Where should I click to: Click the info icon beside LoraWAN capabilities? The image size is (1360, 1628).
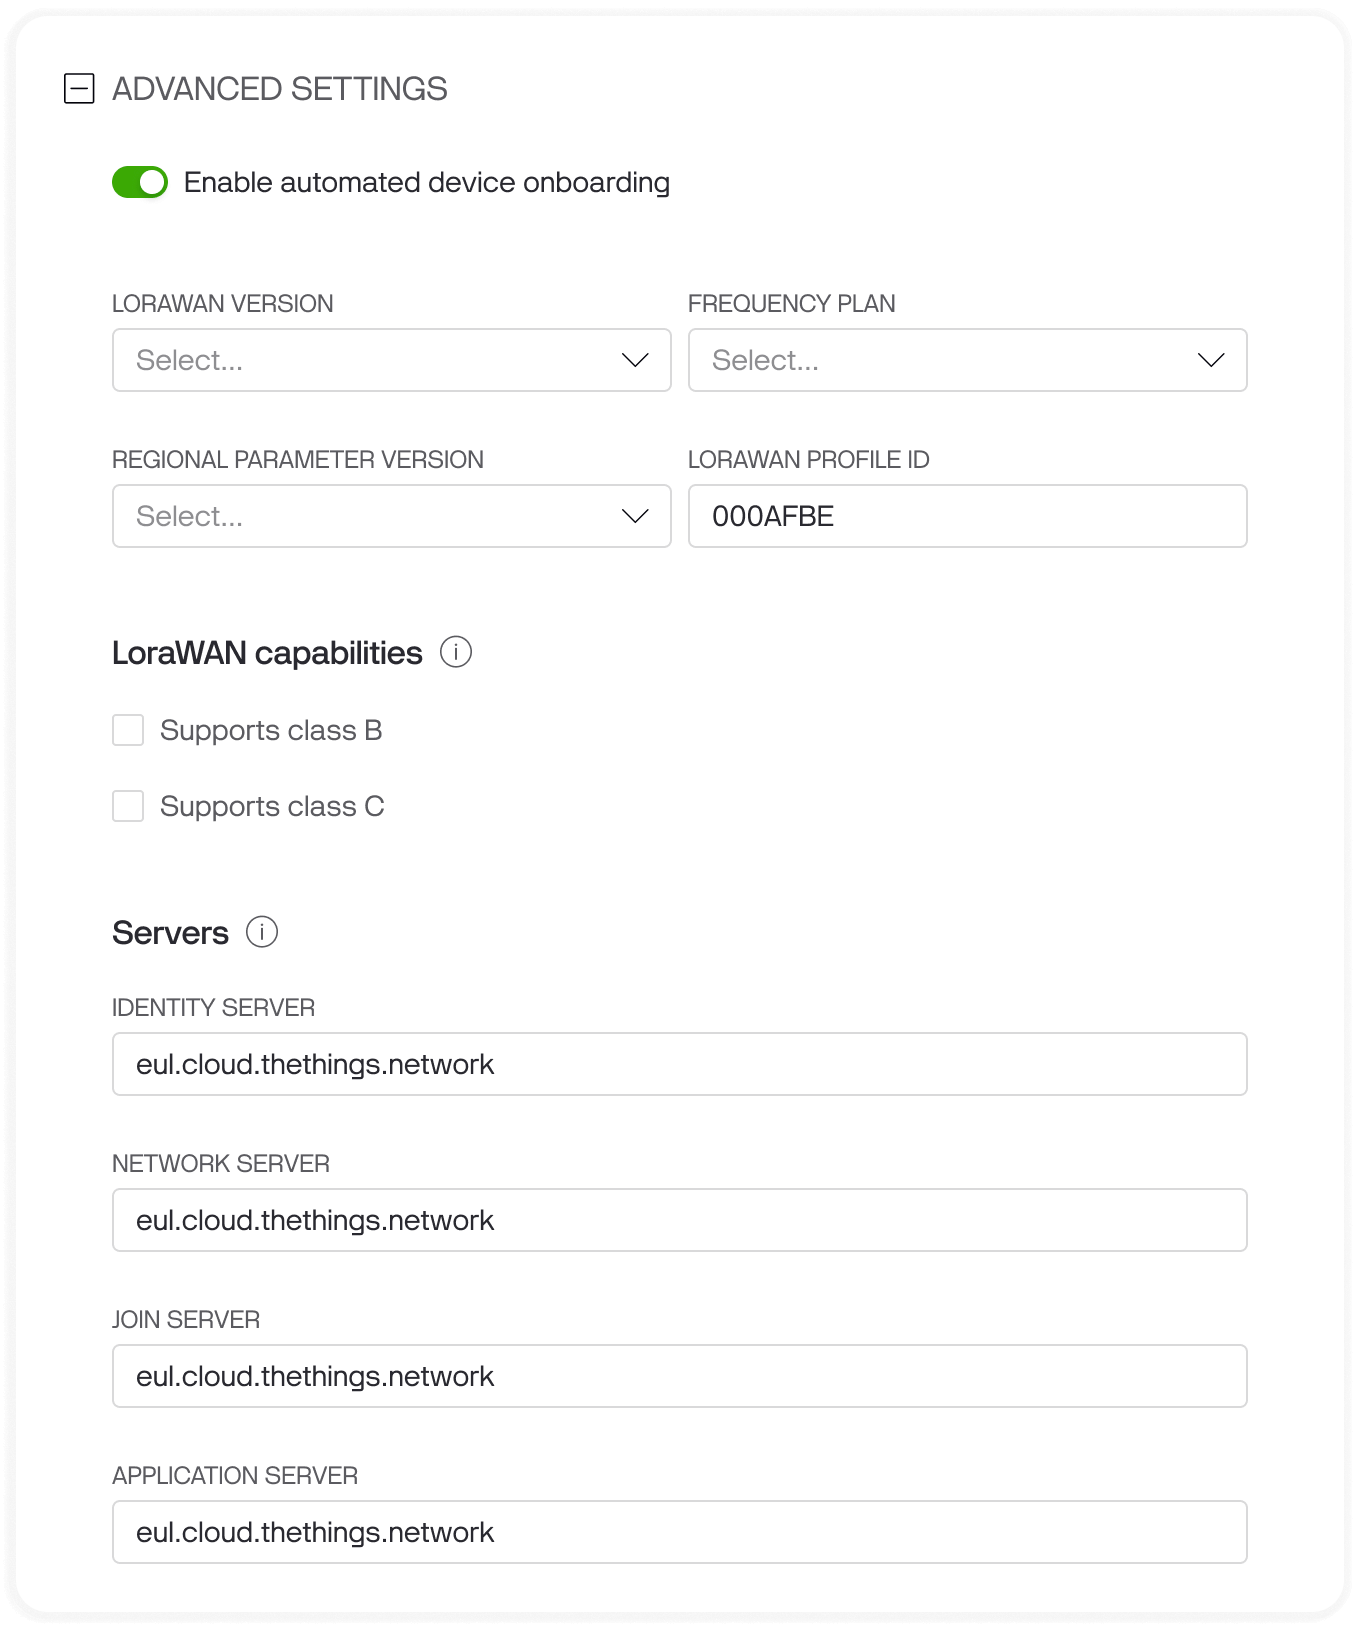(458, 653)
